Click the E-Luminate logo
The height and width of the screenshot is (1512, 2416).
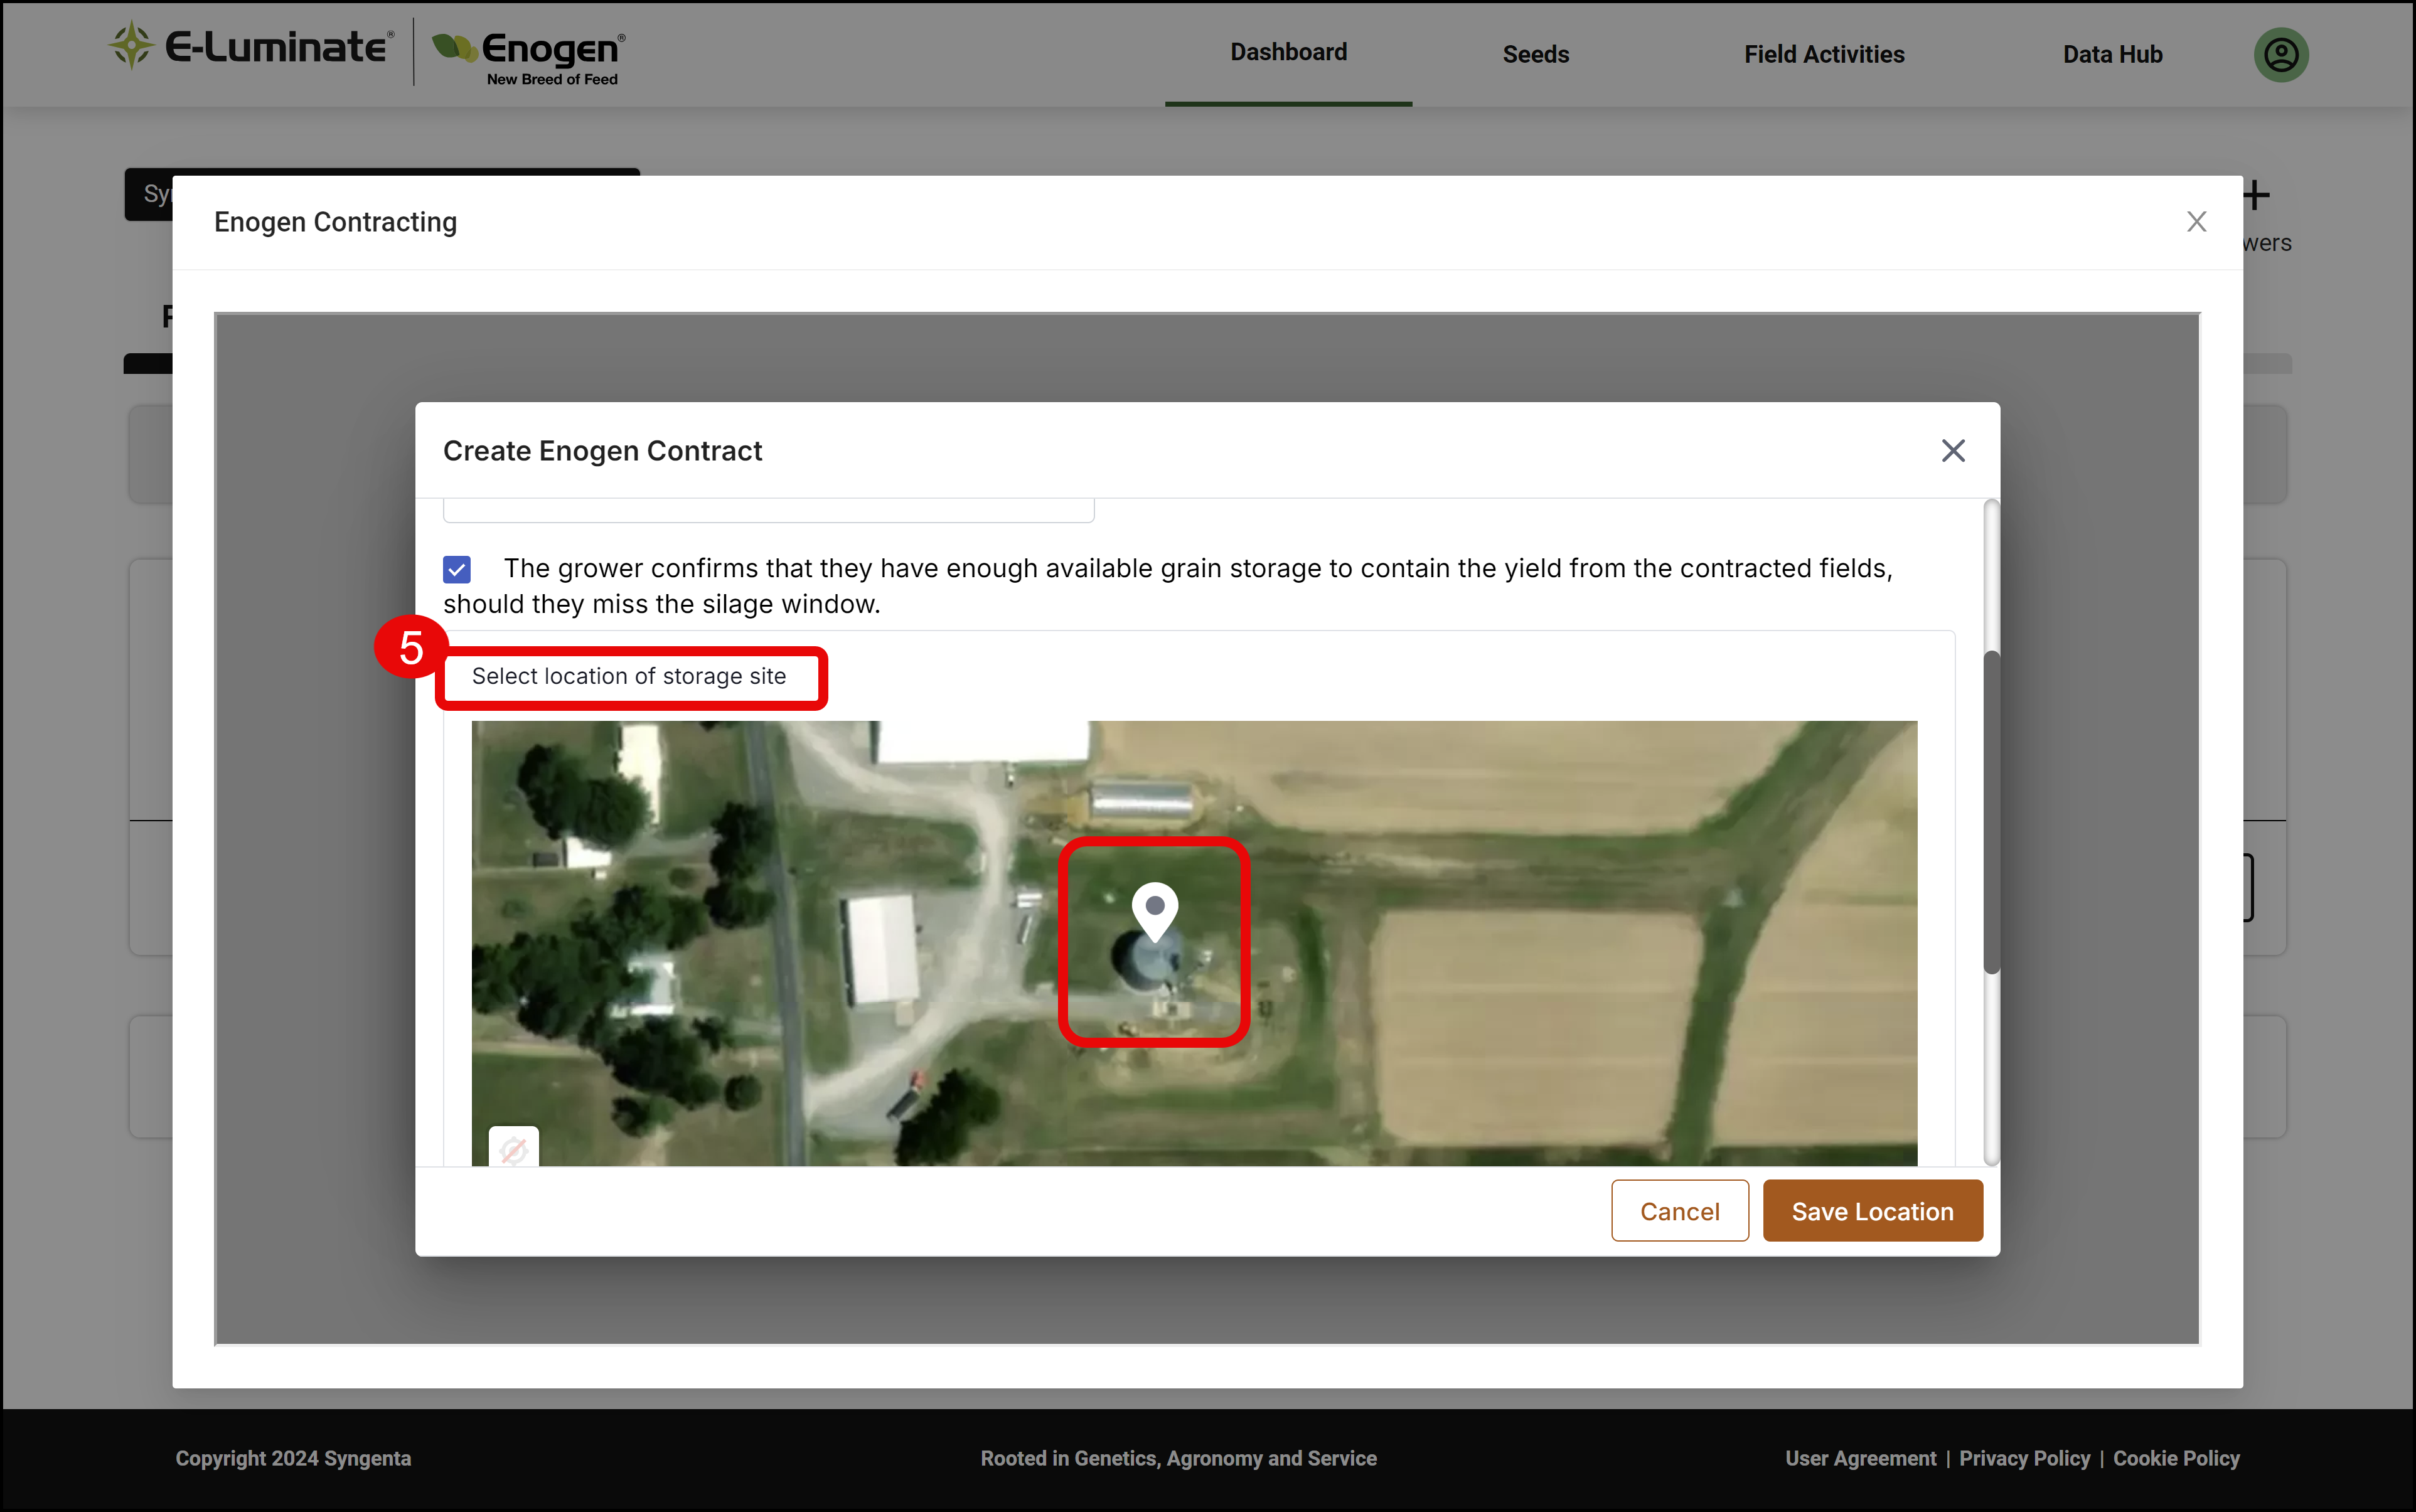[251, 46]
